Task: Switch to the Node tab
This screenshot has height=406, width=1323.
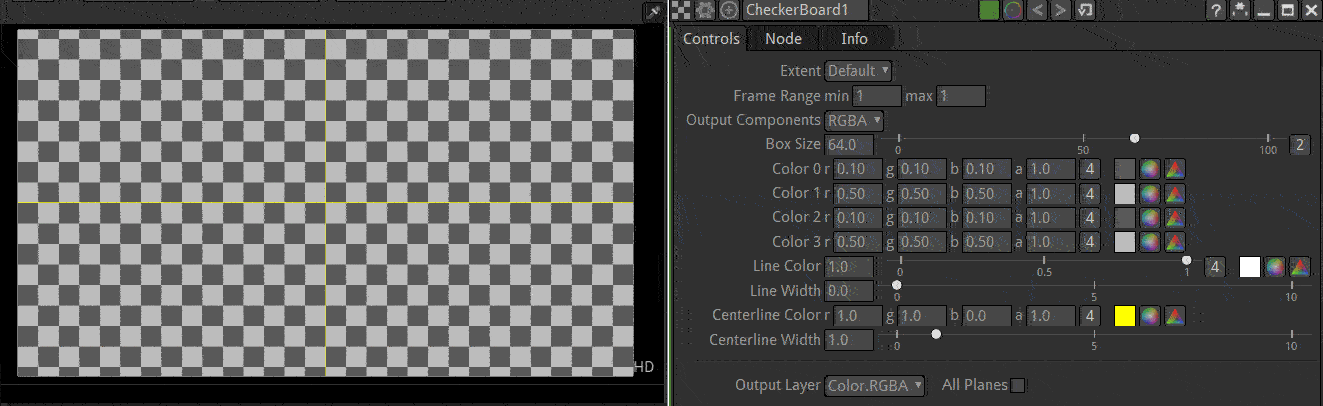Action: click(x=783, y=38)
